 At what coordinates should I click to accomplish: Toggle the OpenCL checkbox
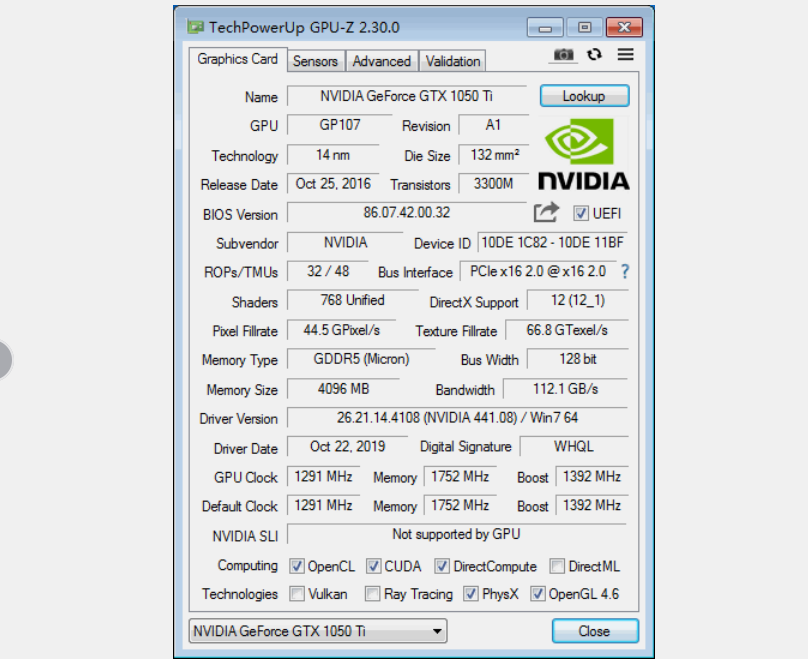(296, 566)
